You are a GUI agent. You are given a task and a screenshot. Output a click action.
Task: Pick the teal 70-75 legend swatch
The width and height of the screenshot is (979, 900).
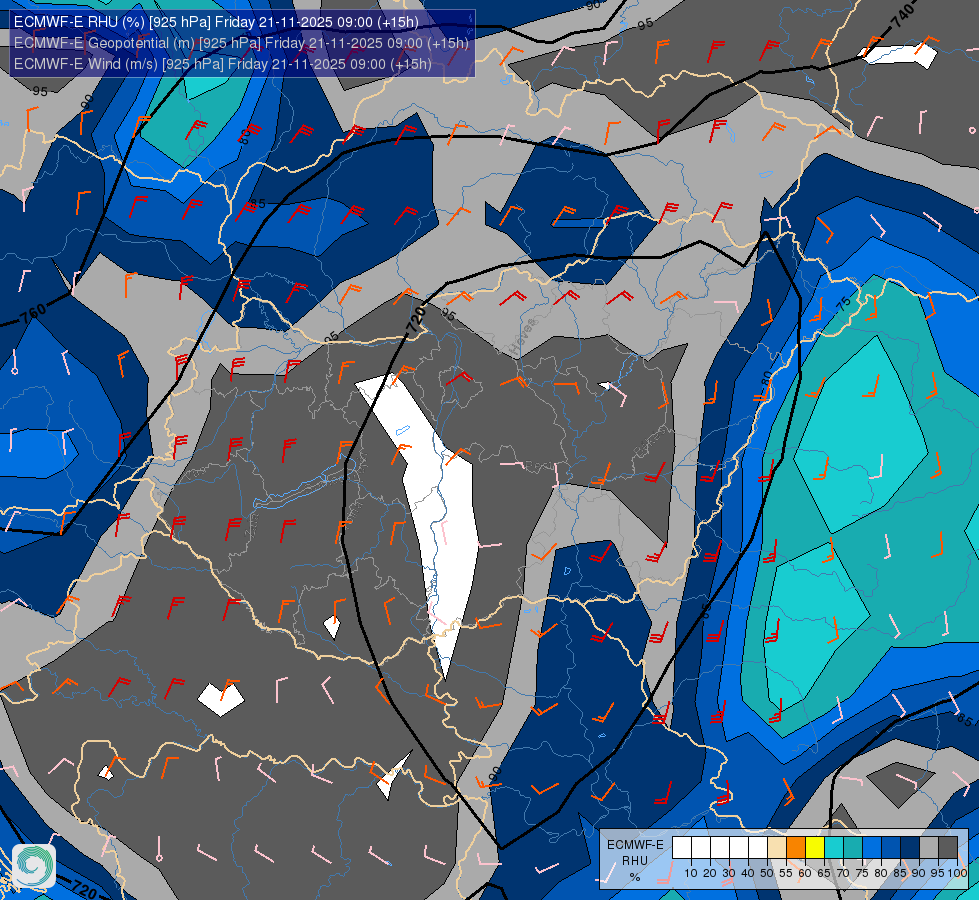click(x=853, y=848)
